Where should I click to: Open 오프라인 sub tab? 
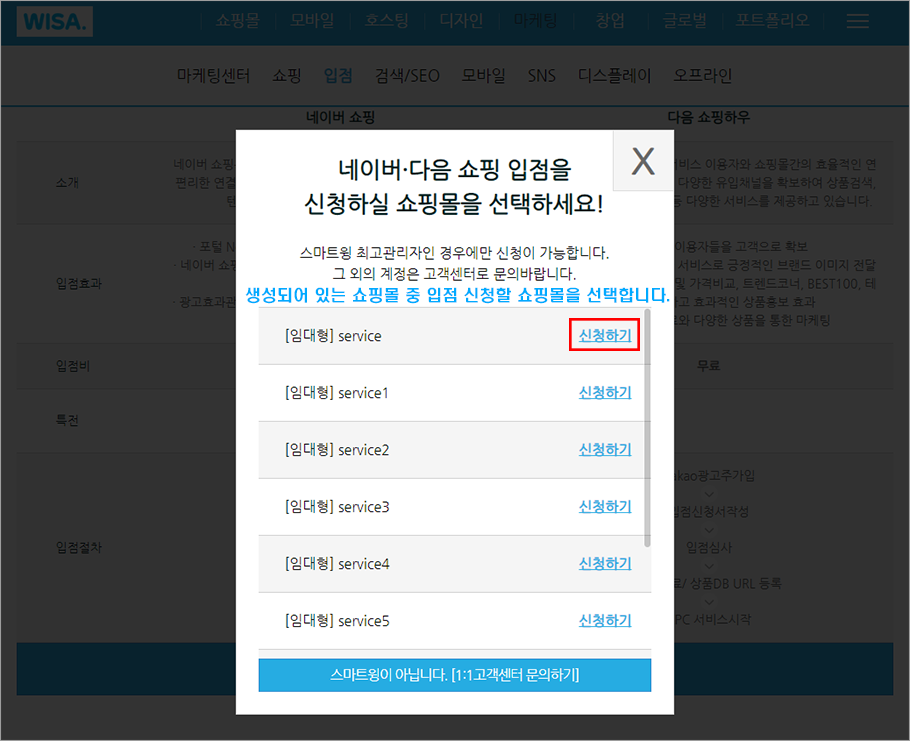pos(702,75)
